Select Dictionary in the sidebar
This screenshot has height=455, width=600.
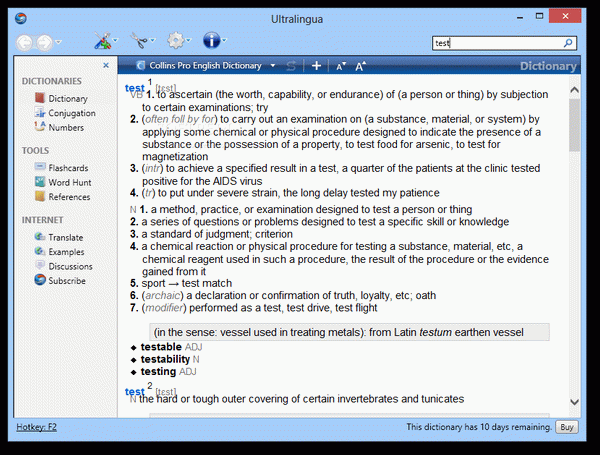click(68, 99)
